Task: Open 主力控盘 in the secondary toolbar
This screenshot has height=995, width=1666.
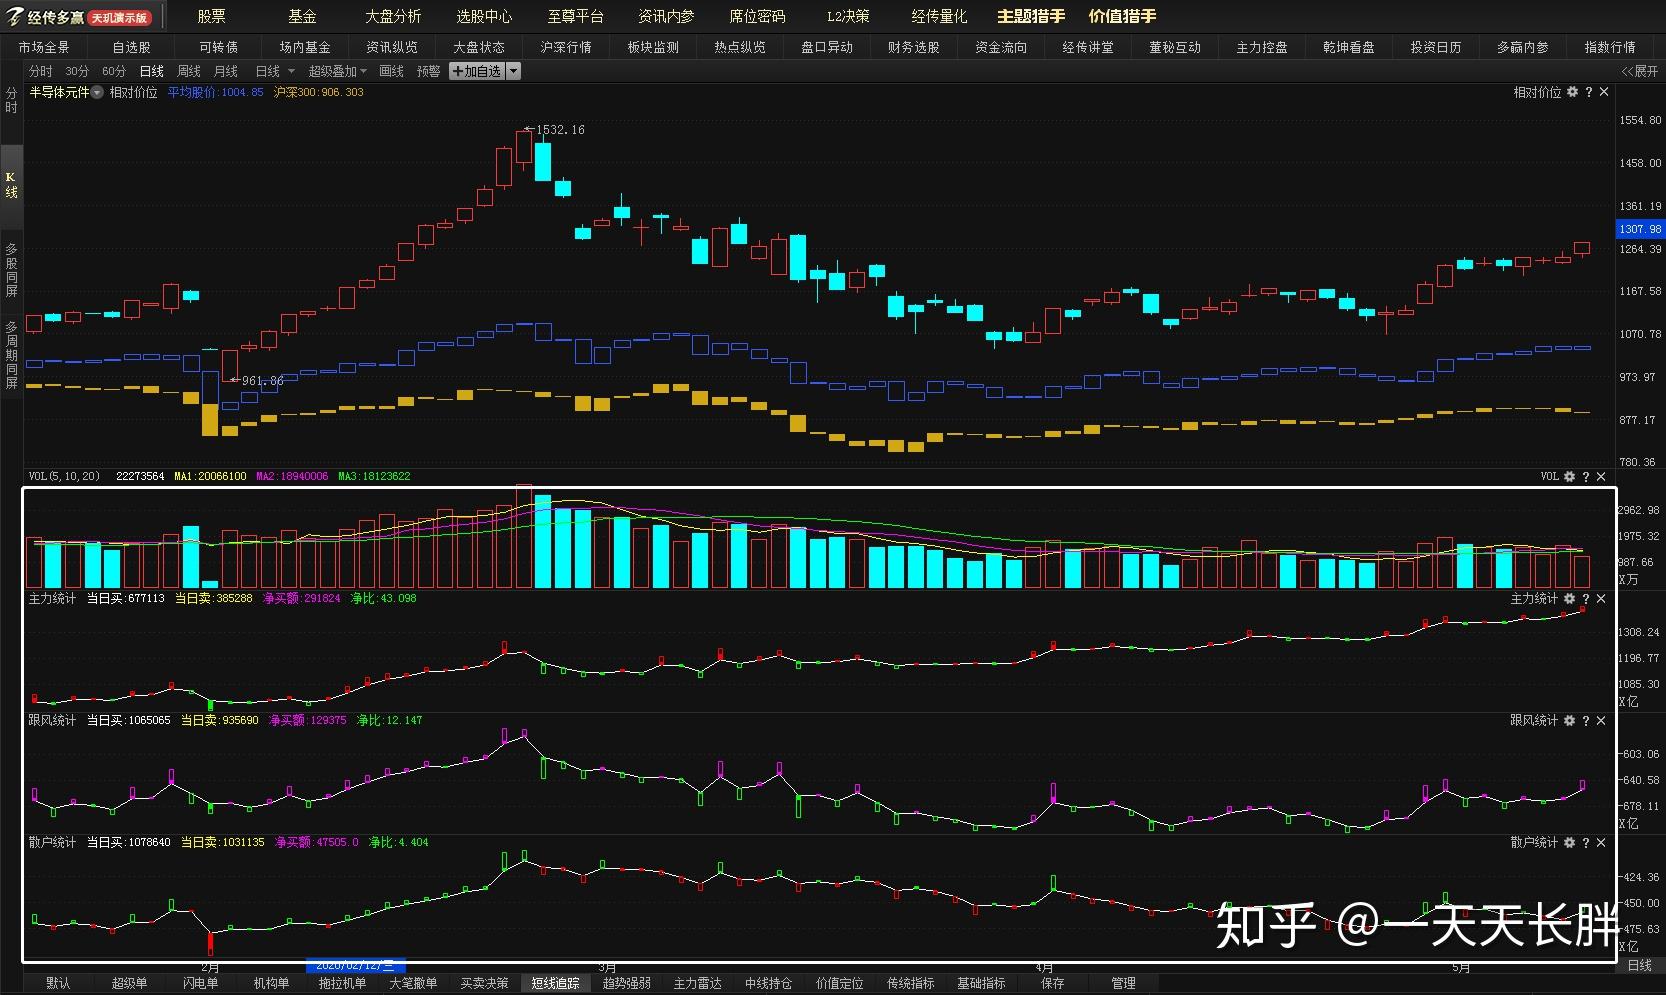Action: pos(1262,47)
